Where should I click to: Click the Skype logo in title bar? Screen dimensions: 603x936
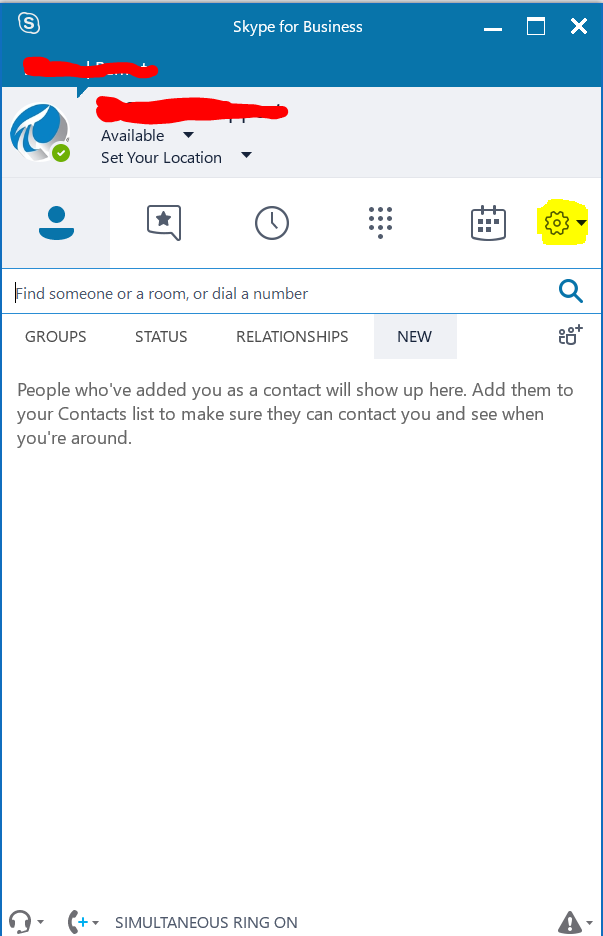29,25
